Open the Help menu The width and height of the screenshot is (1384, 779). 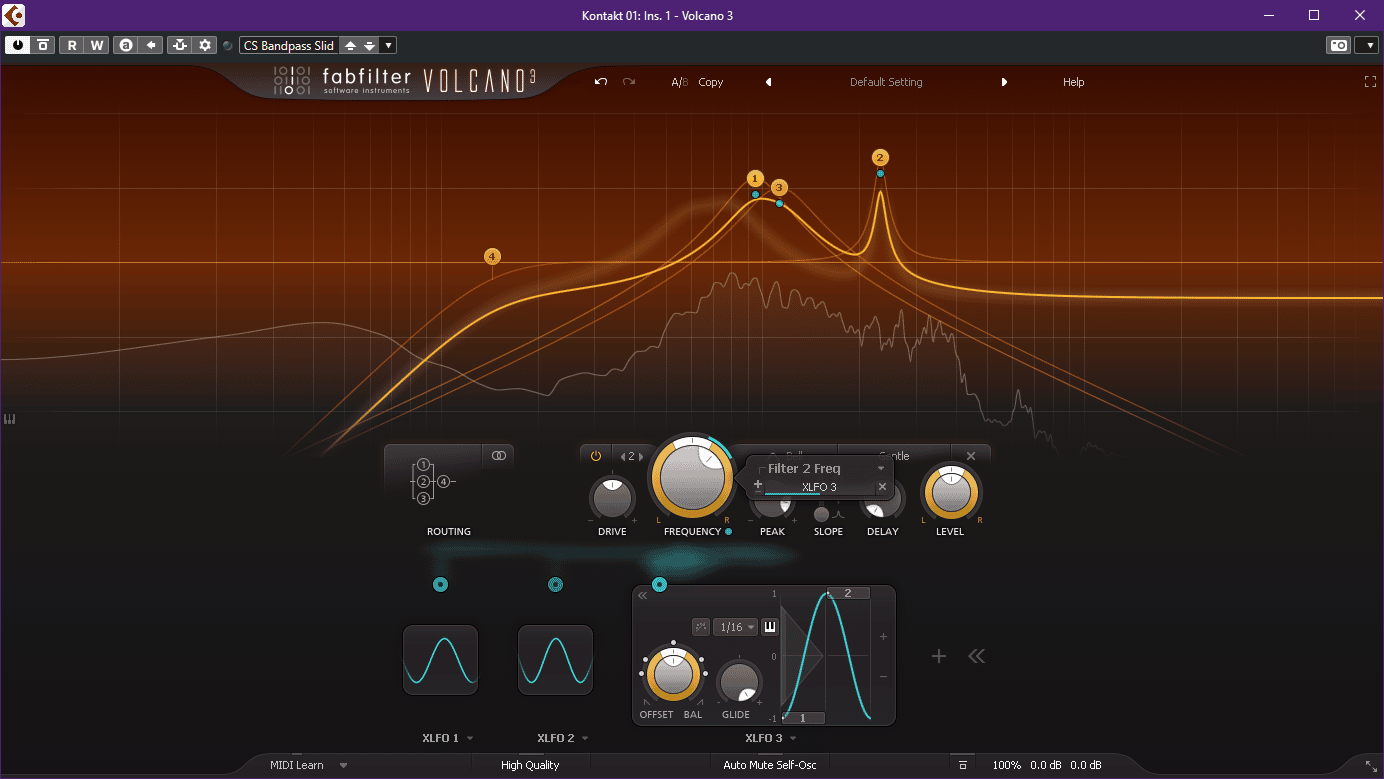[1073, 82]
